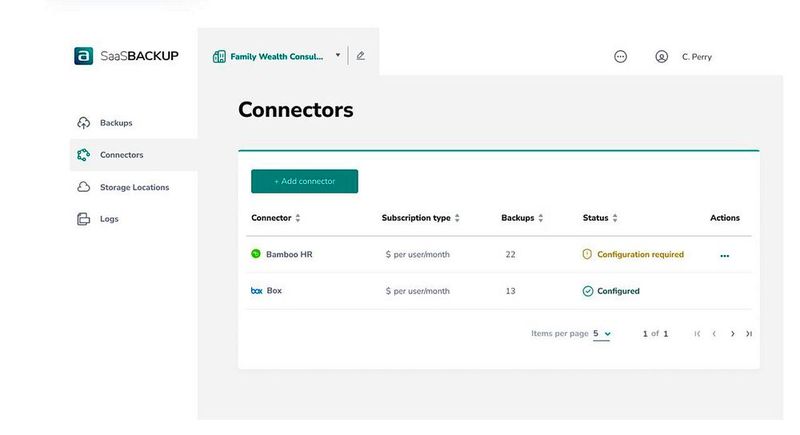The image size is (800, 435).
Task: Go to the next page arrow
Action: click(732, 334)
